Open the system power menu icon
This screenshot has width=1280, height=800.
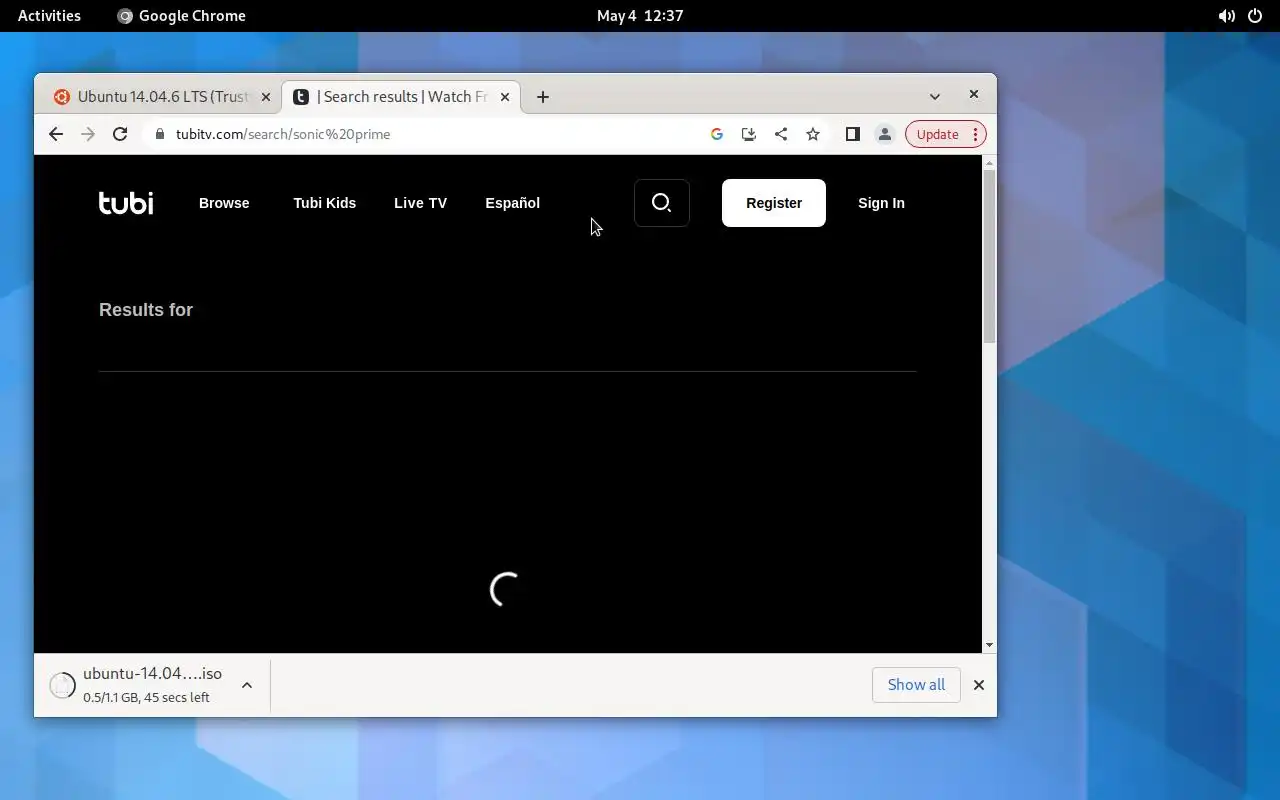point(1255,16)
